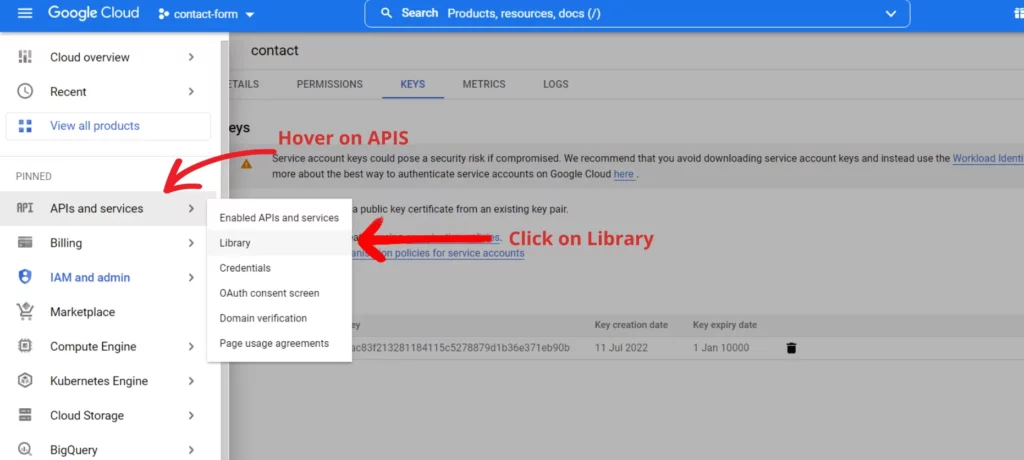The height and width of the screenshot is (460, 1024).
Task: Click the BigQuery icon
Action: tap(25, 450)
